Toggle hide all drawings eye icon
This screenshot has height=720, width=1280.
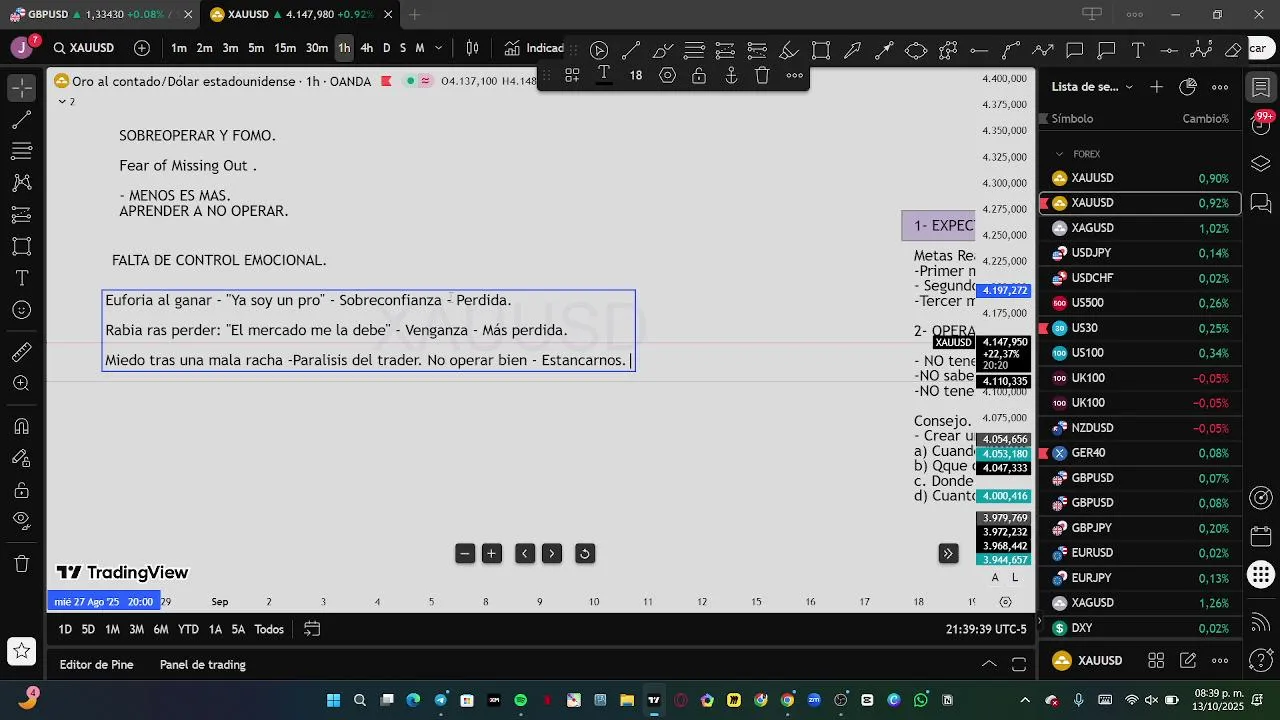tap(21, 521)
